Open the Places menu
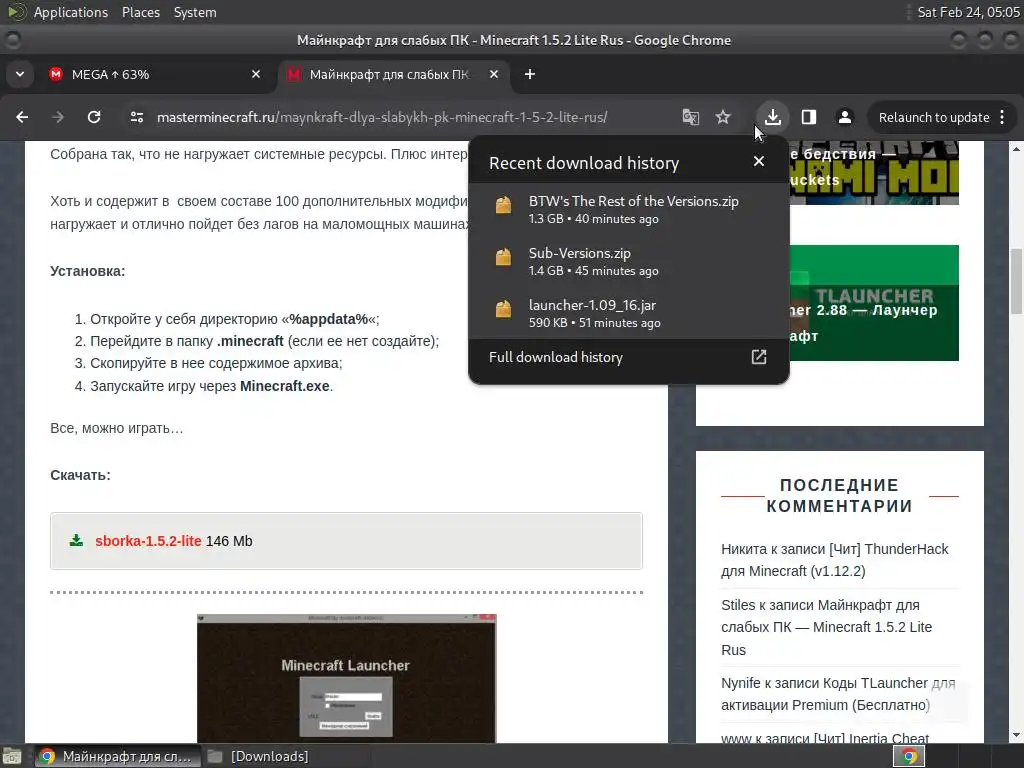Screen dimensions: 1024x768 pyautogui.click(x=140, y=12)
